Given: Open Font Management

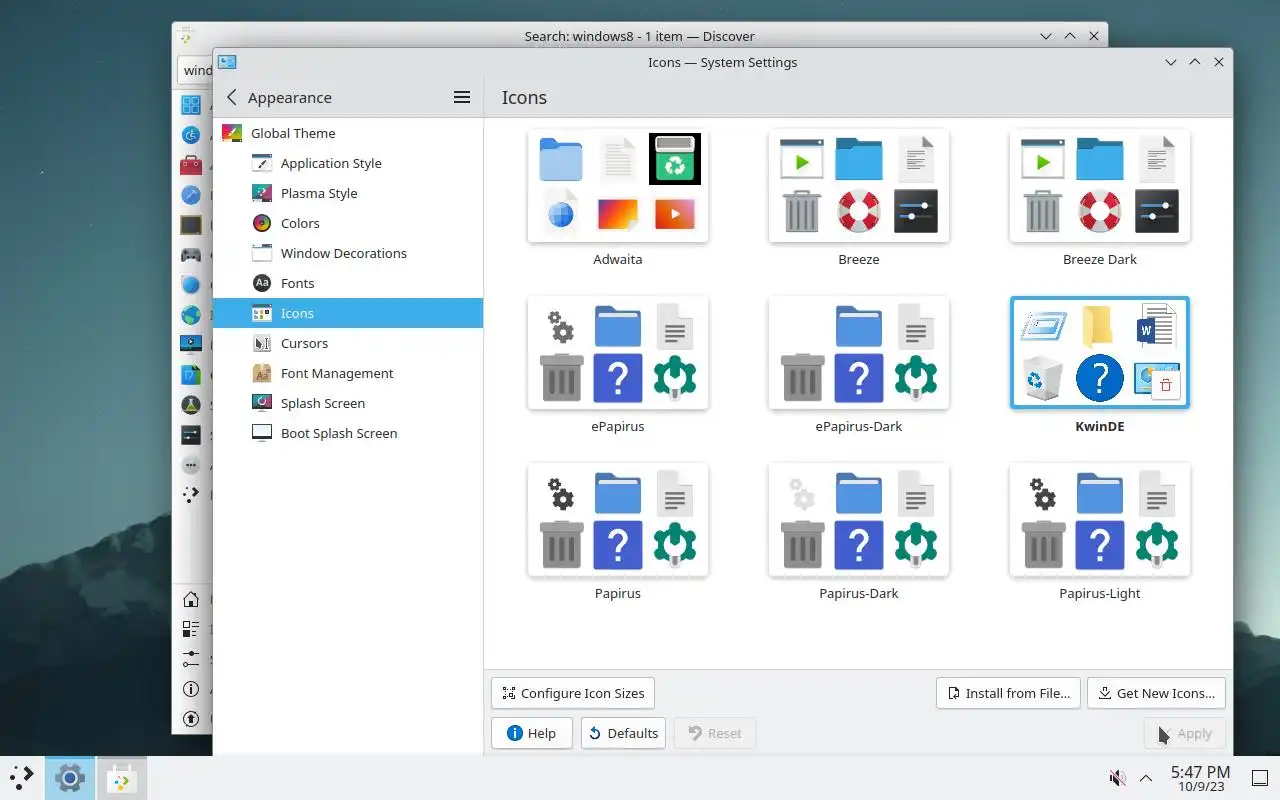Looking at the screenshot, I should (348, 373).
